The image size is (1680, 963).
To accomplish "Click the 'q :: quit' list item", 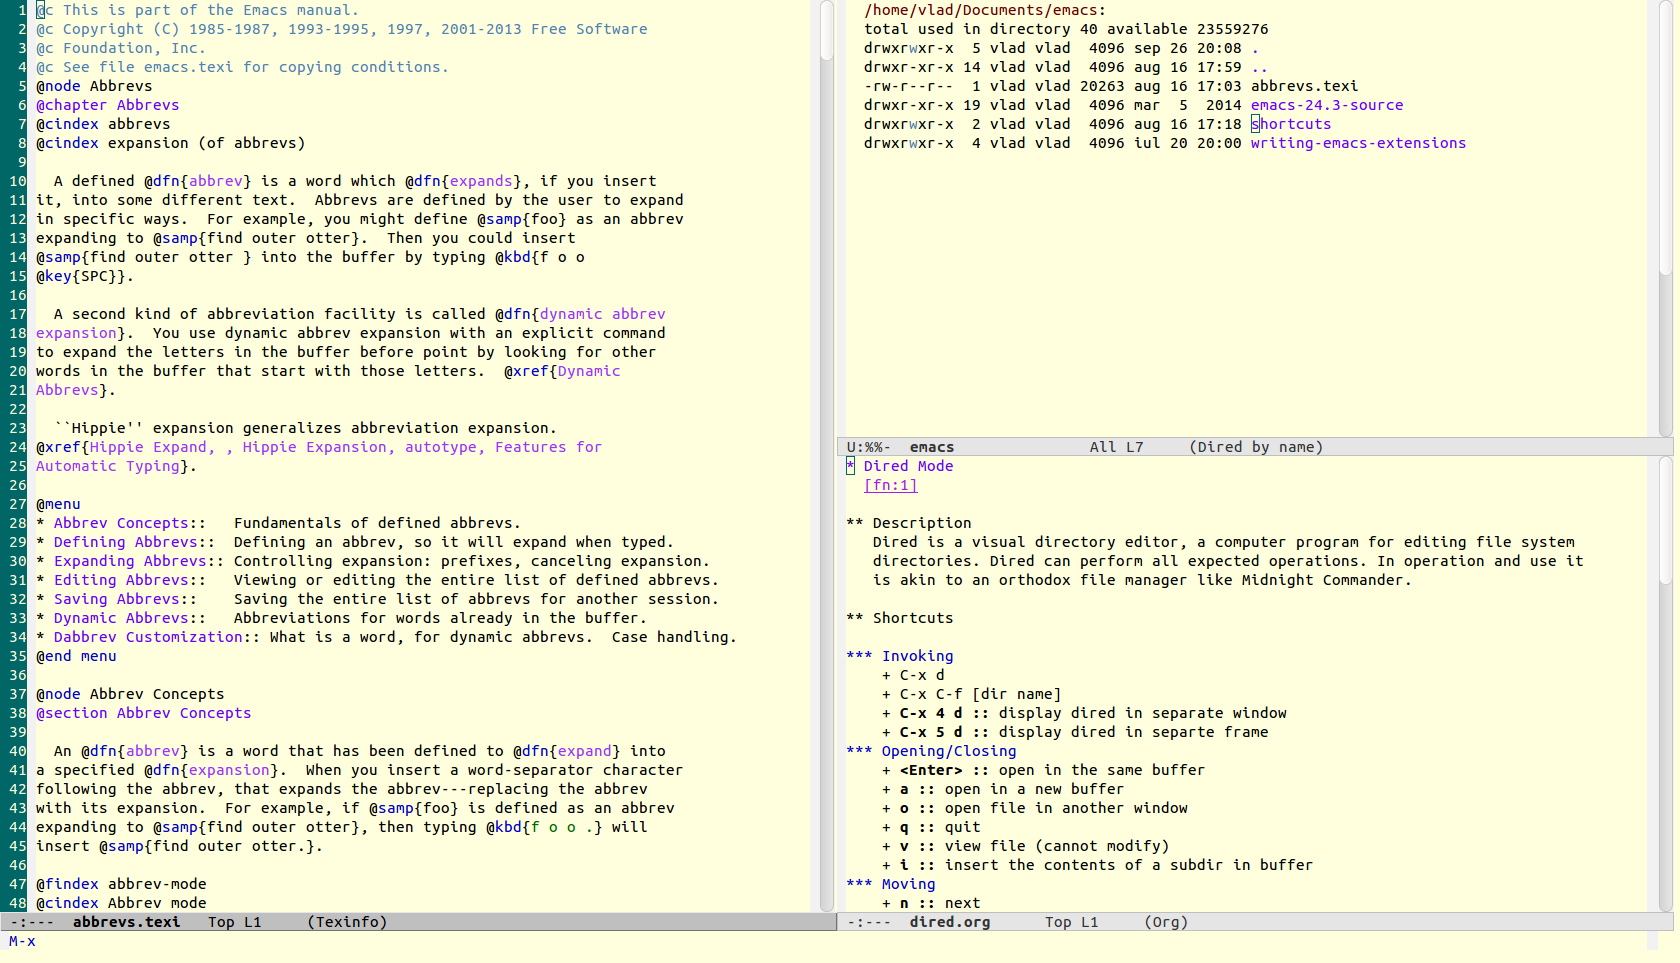I will click(x=931, y=827).
